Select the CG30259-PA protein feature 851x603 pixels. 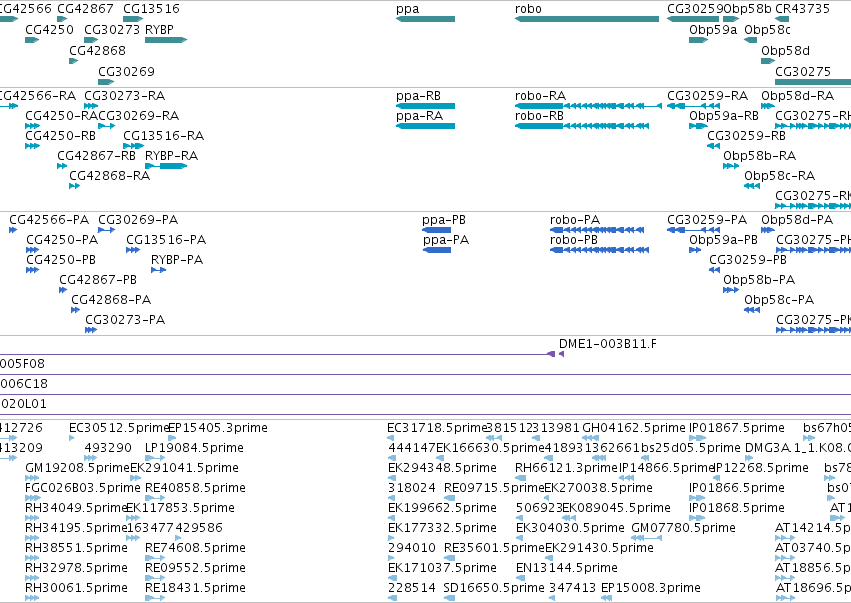[x=694, y=230]
